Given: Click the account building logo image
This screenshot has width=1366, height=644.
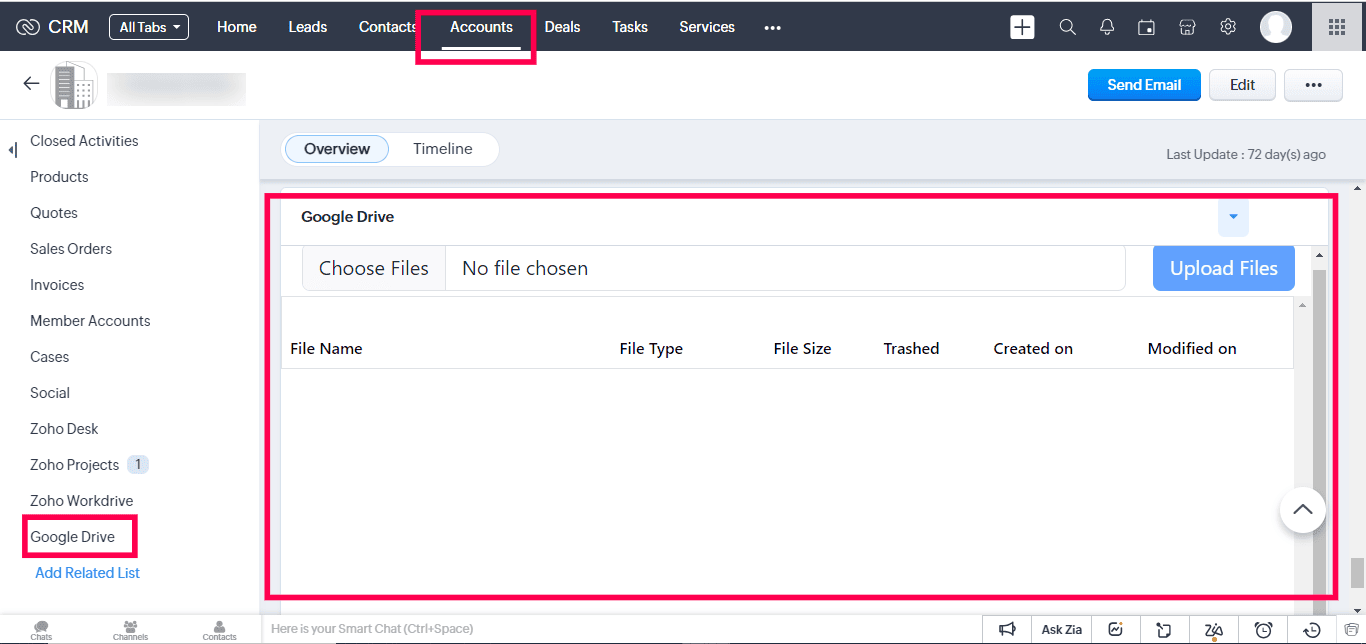Looking at the screenshot, I should pos(75,86).
